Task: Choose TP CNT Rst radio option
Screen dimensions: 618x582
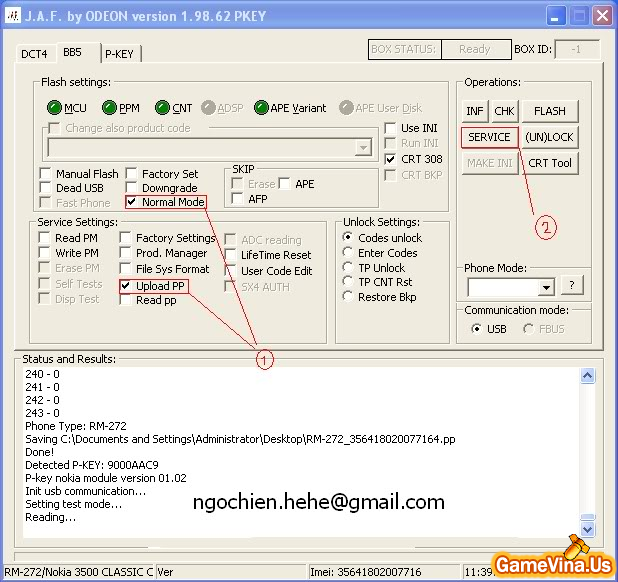Action: (348, 282)
